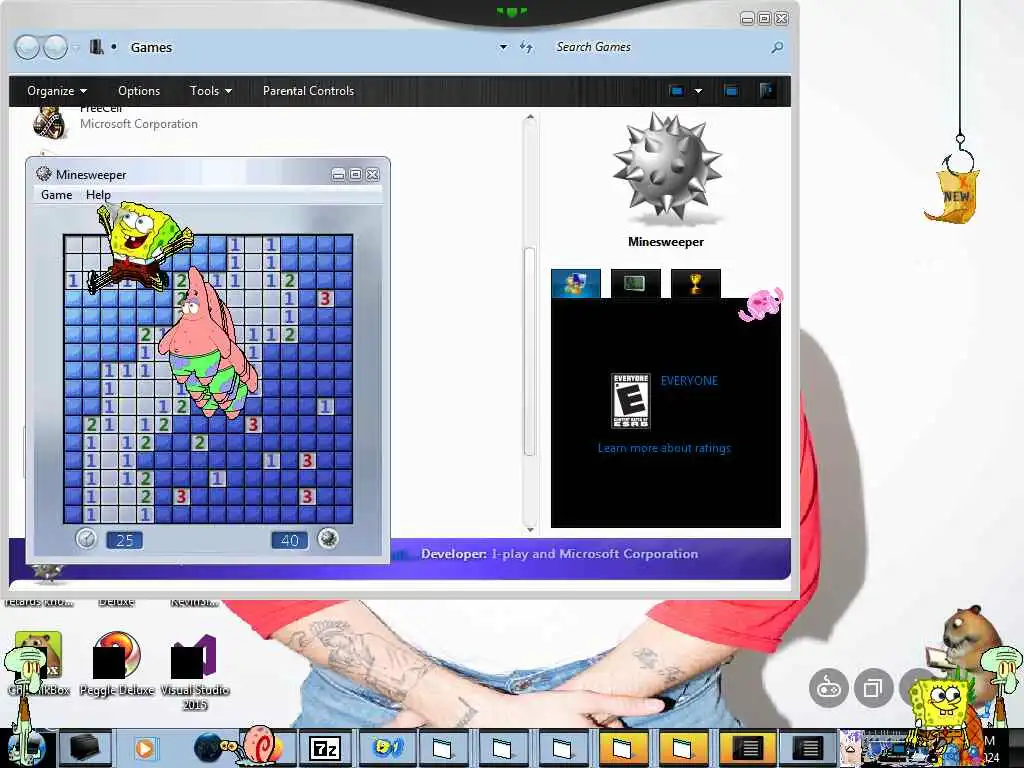Click the mine icon beside the counter
Viewport: 1024px width, 768px height.
point(328,538)
